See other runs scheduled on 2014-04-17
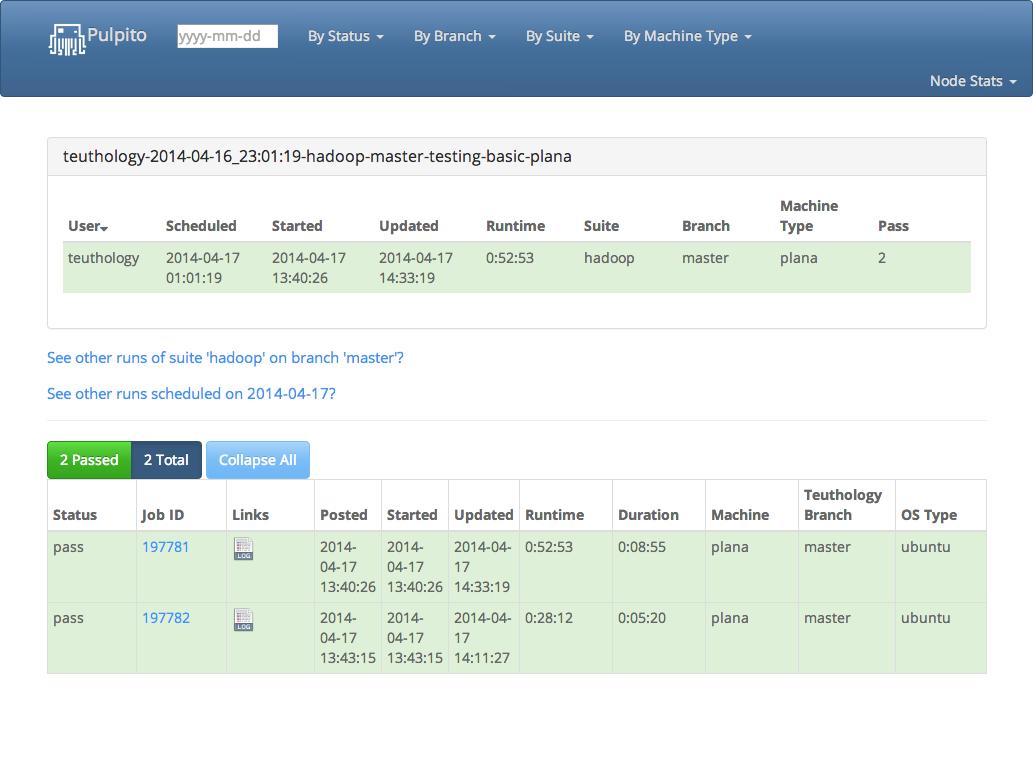 pyautogui.click(x=191, y=394)
